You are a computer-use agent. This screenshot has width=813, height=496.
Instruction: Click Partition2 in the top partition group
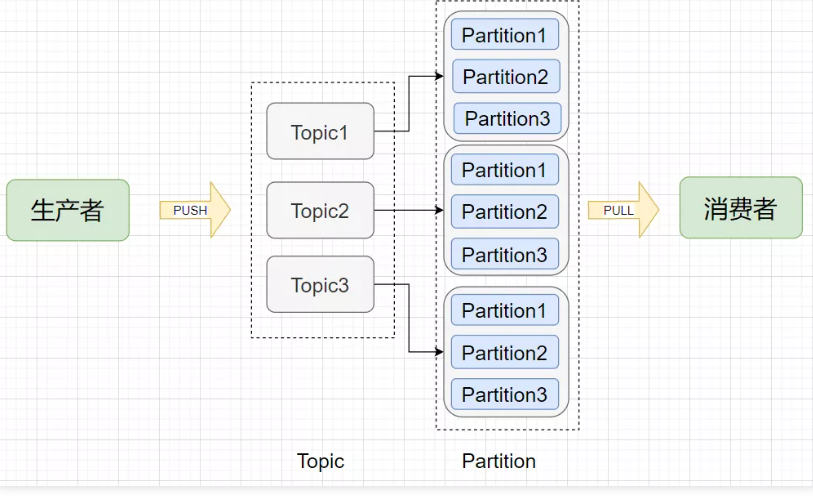(x=505, y=77)
